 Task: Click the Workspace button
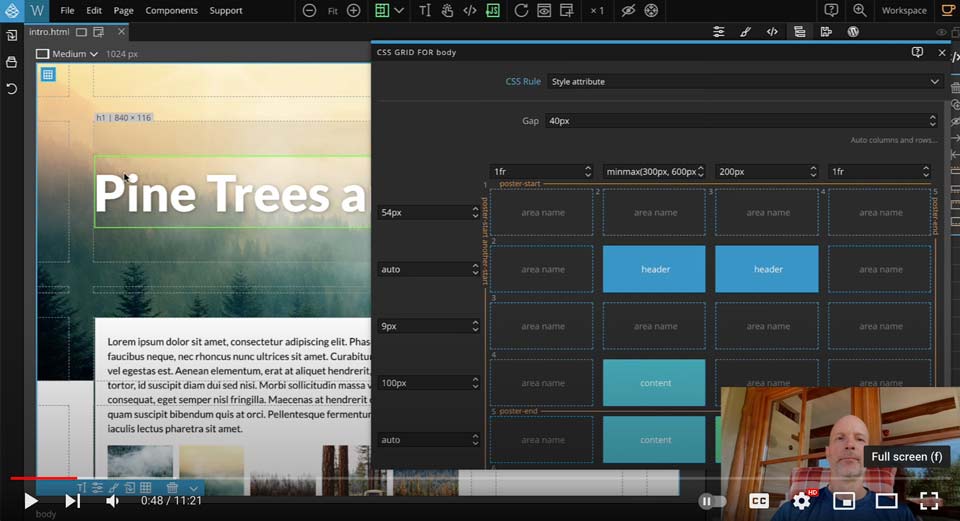(x=903, y=11)
